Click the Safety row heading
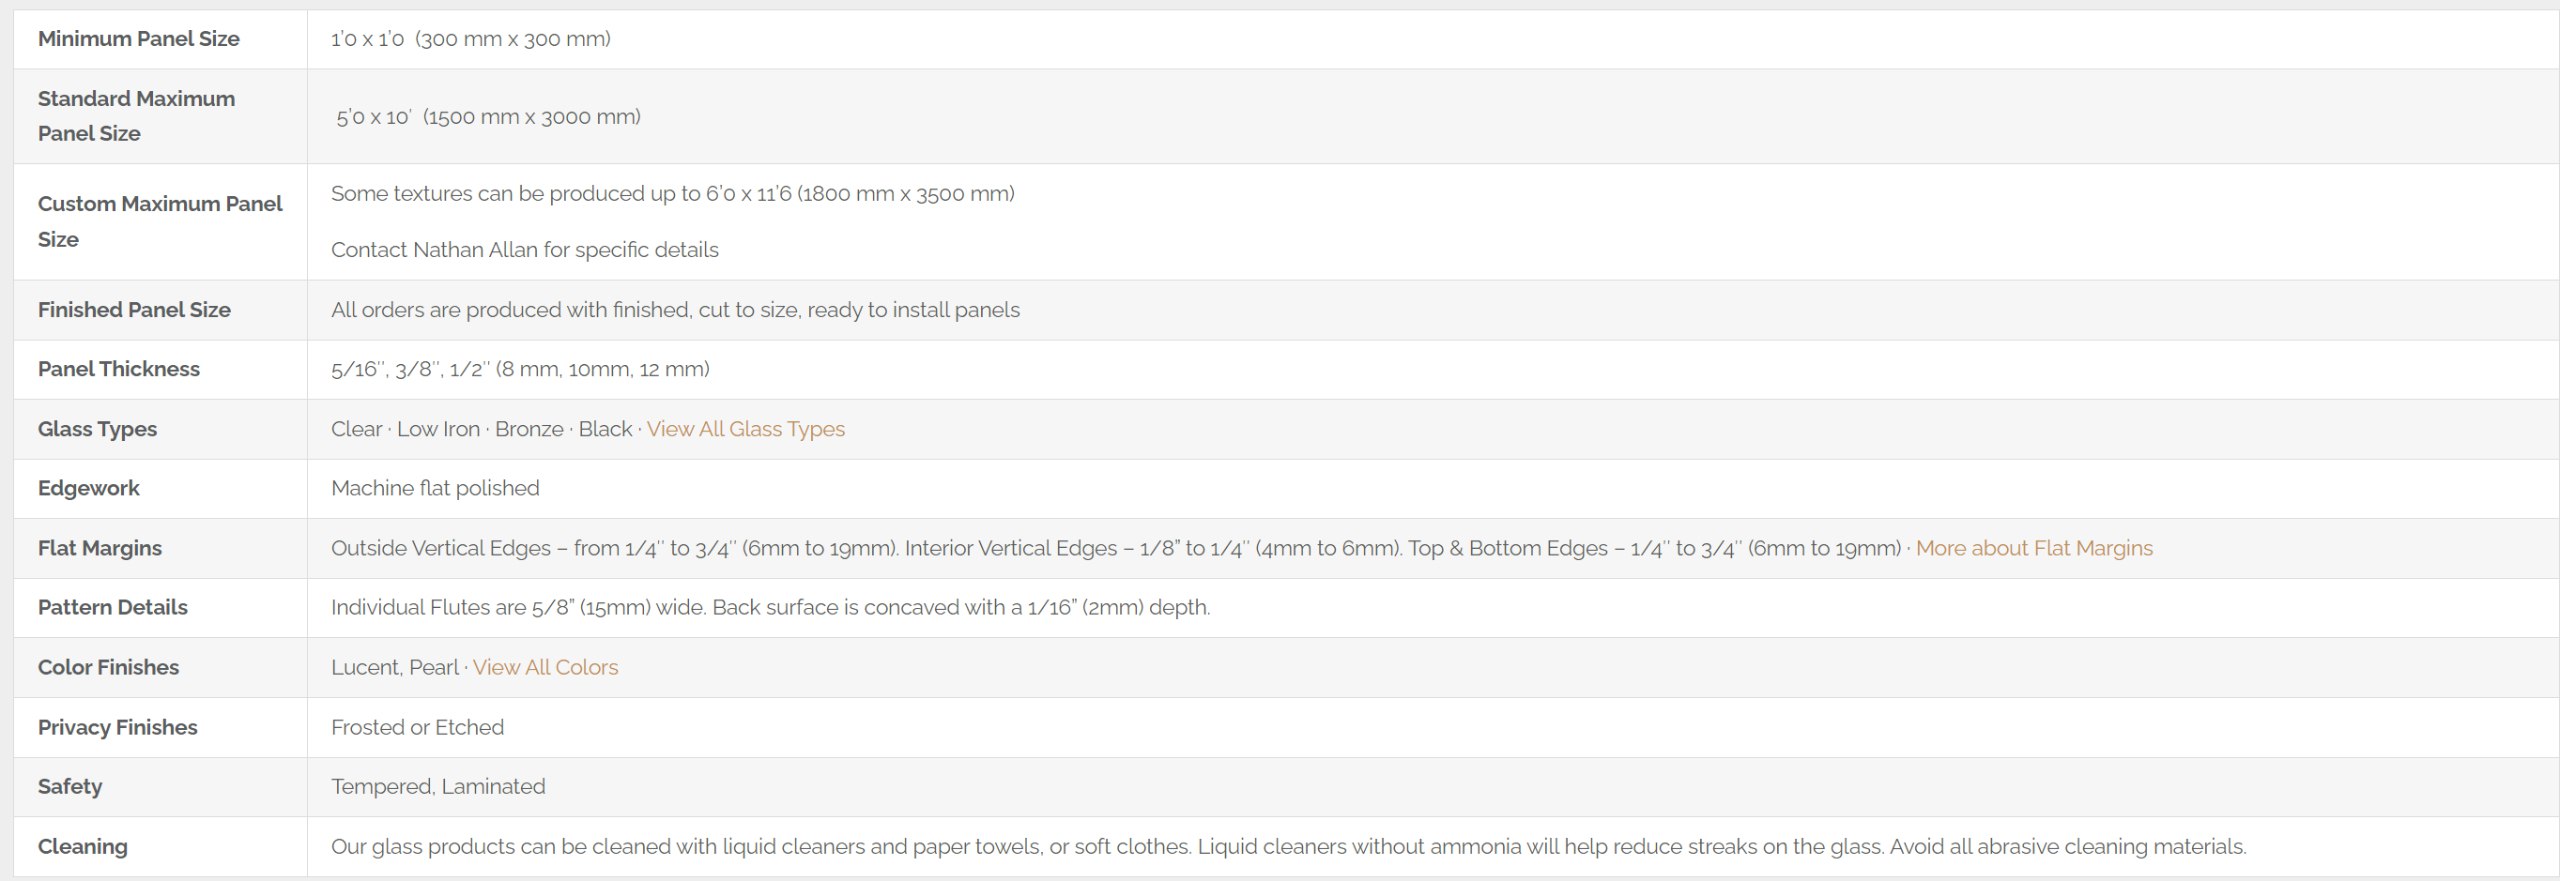2560x881 pixels. (x=70, y=786)
